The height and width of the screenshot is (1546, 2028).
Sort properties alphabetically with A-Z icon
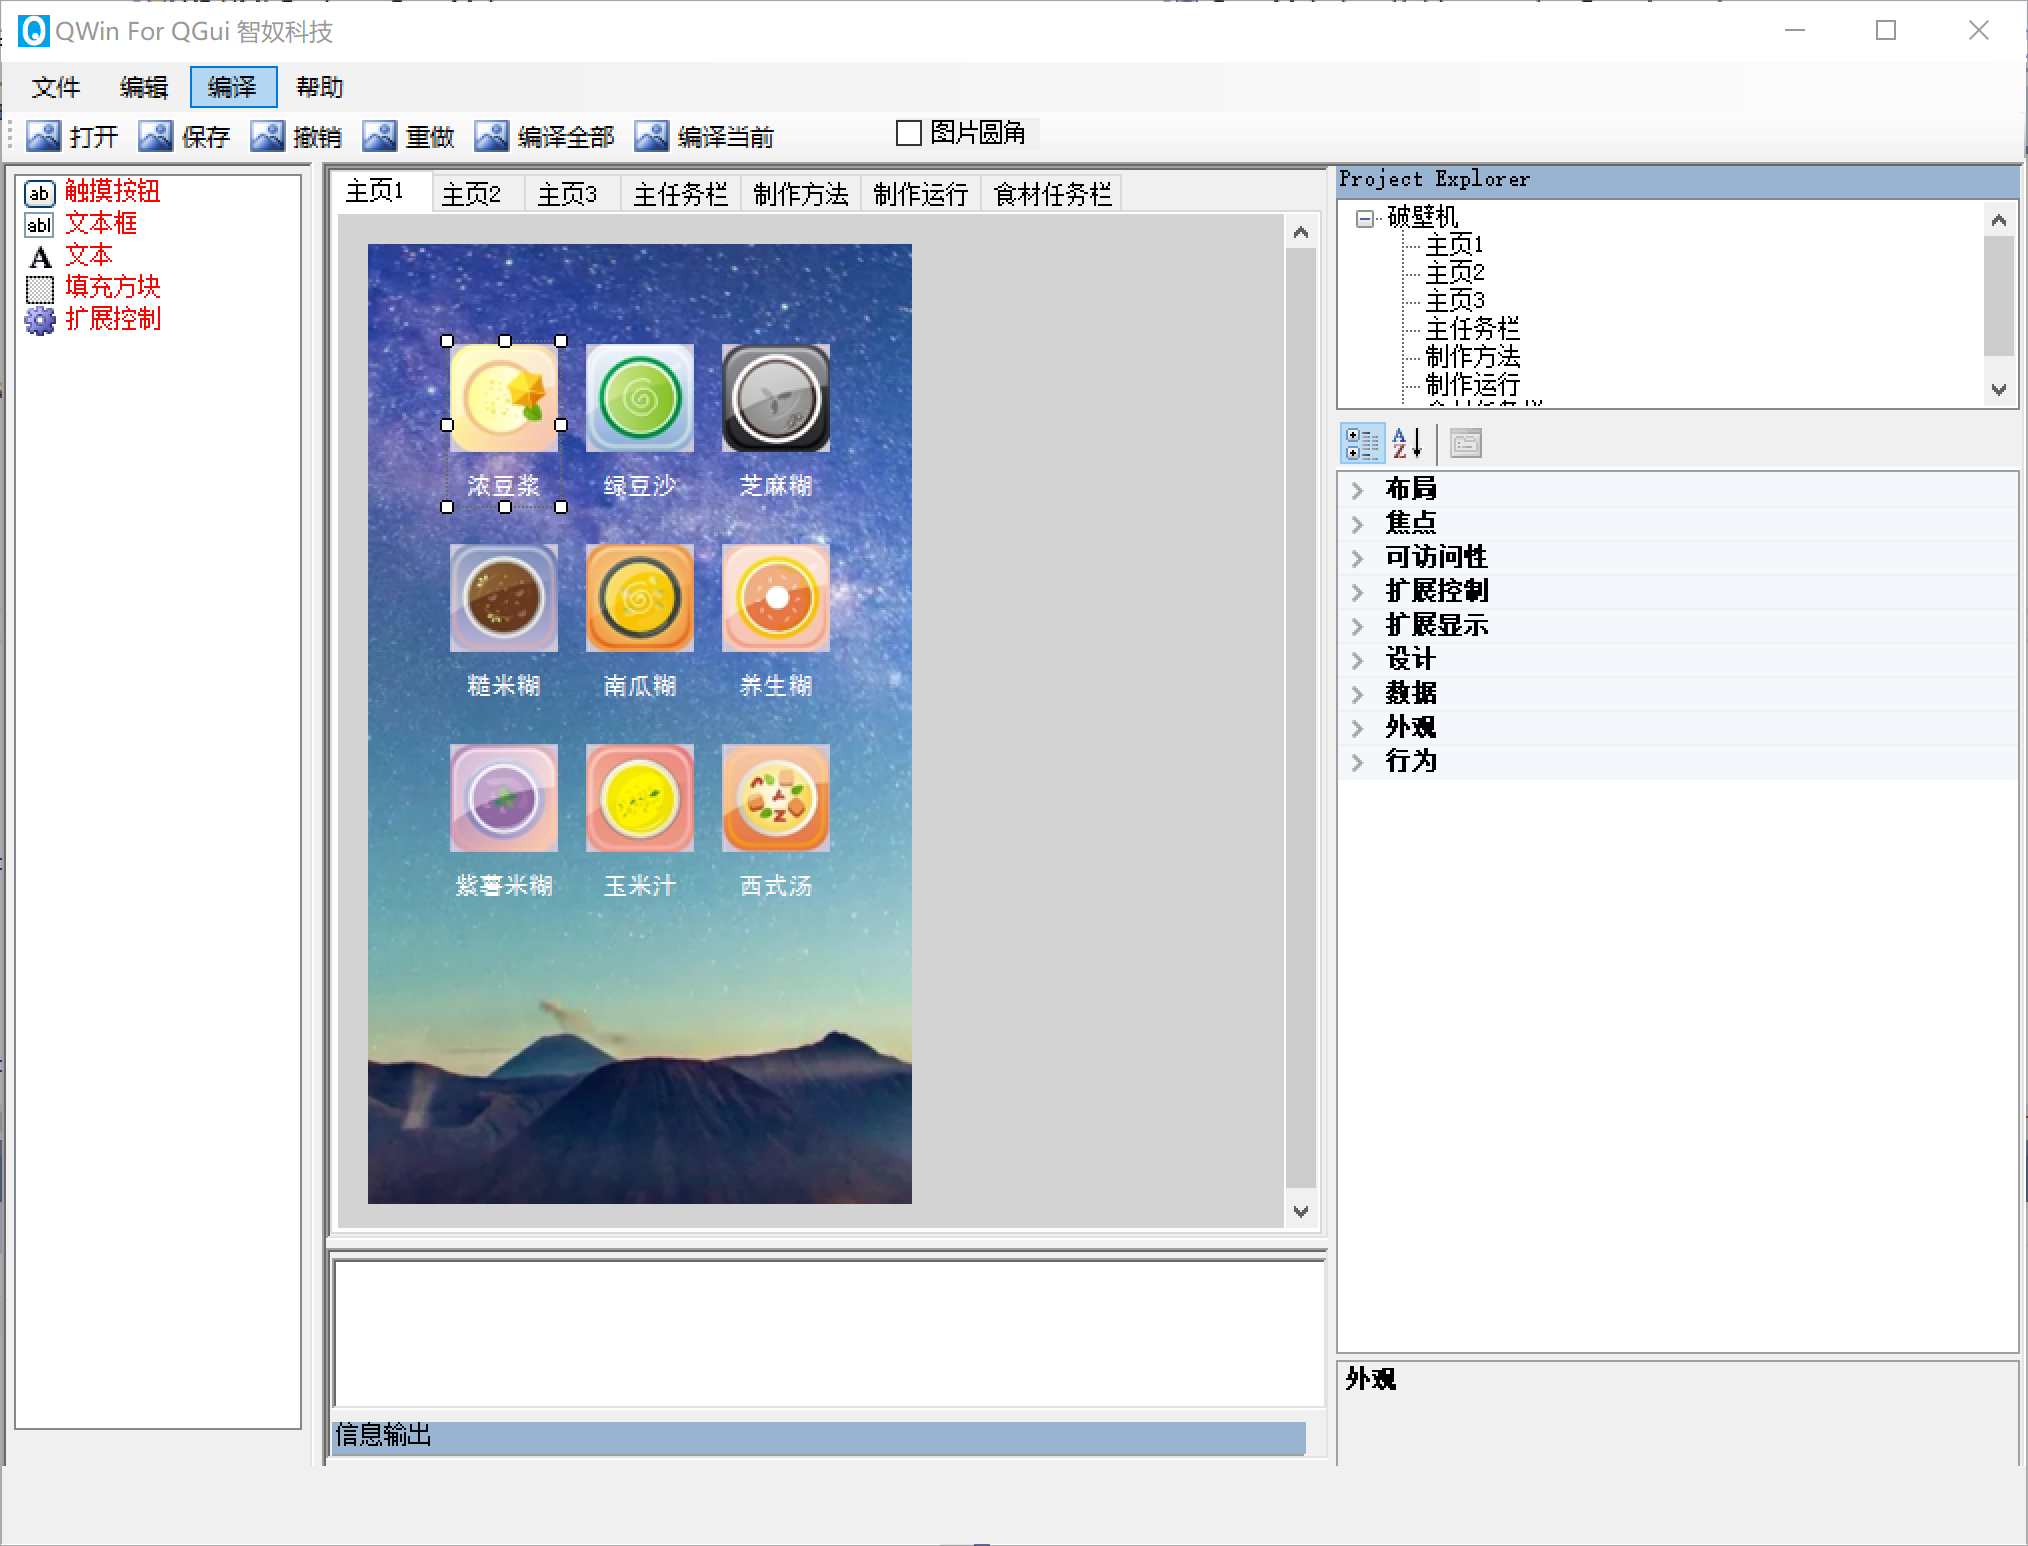tap(1407, 443)
